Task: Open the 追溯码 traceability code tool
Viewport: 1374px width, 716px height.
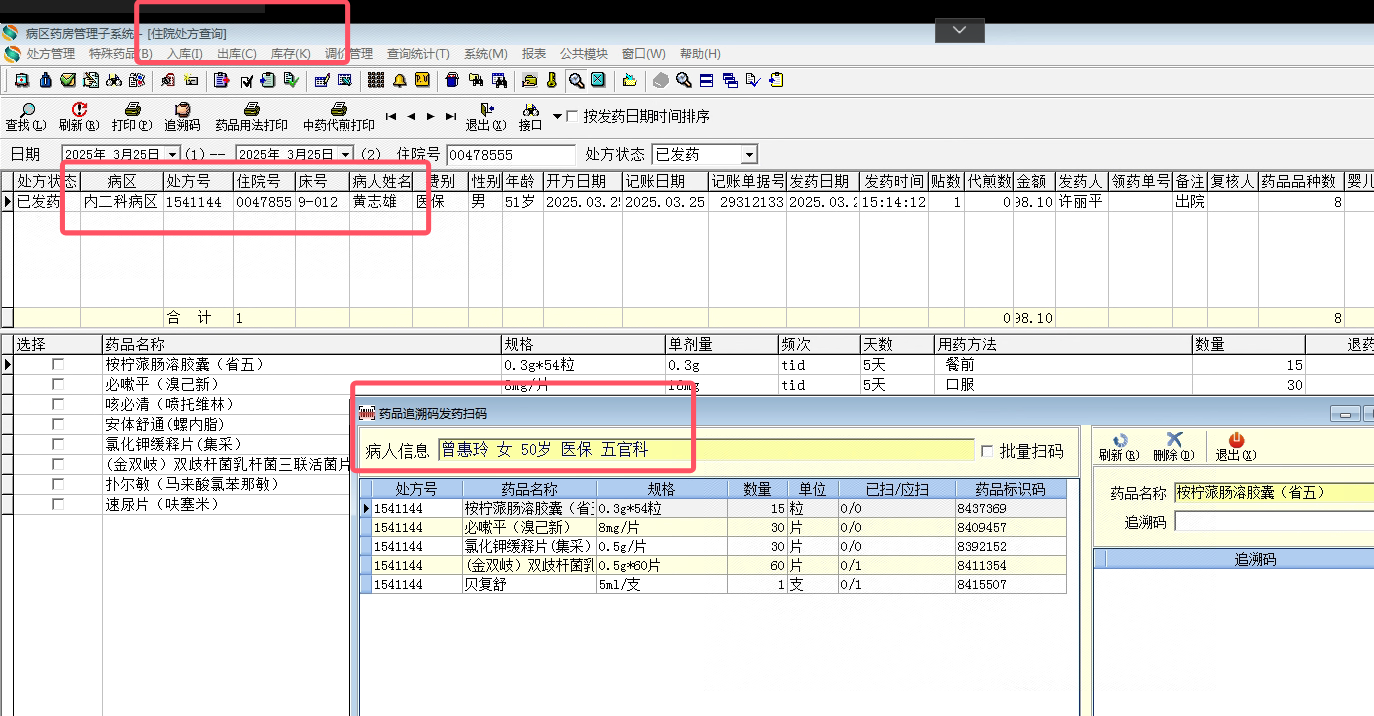Action: (x=182, y=117)
